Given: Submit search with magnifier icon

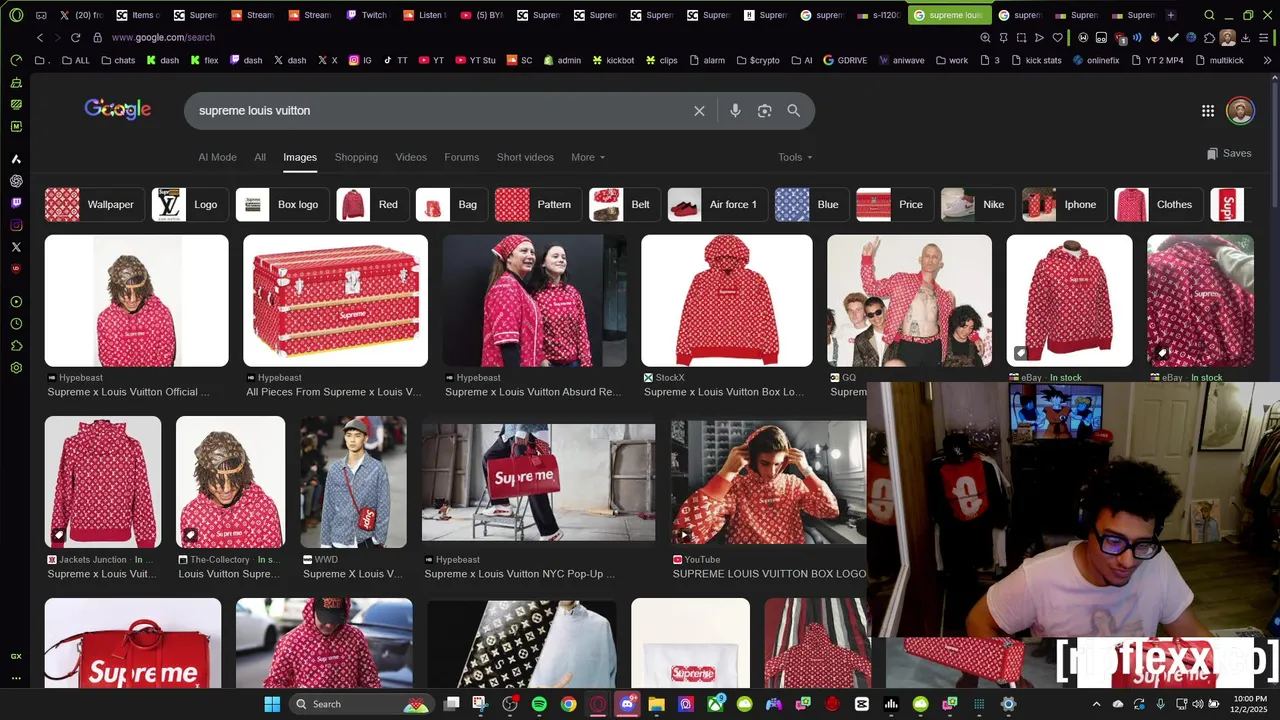Looking at the screenshot, I should pyautogui.click(x=794, y=111).
